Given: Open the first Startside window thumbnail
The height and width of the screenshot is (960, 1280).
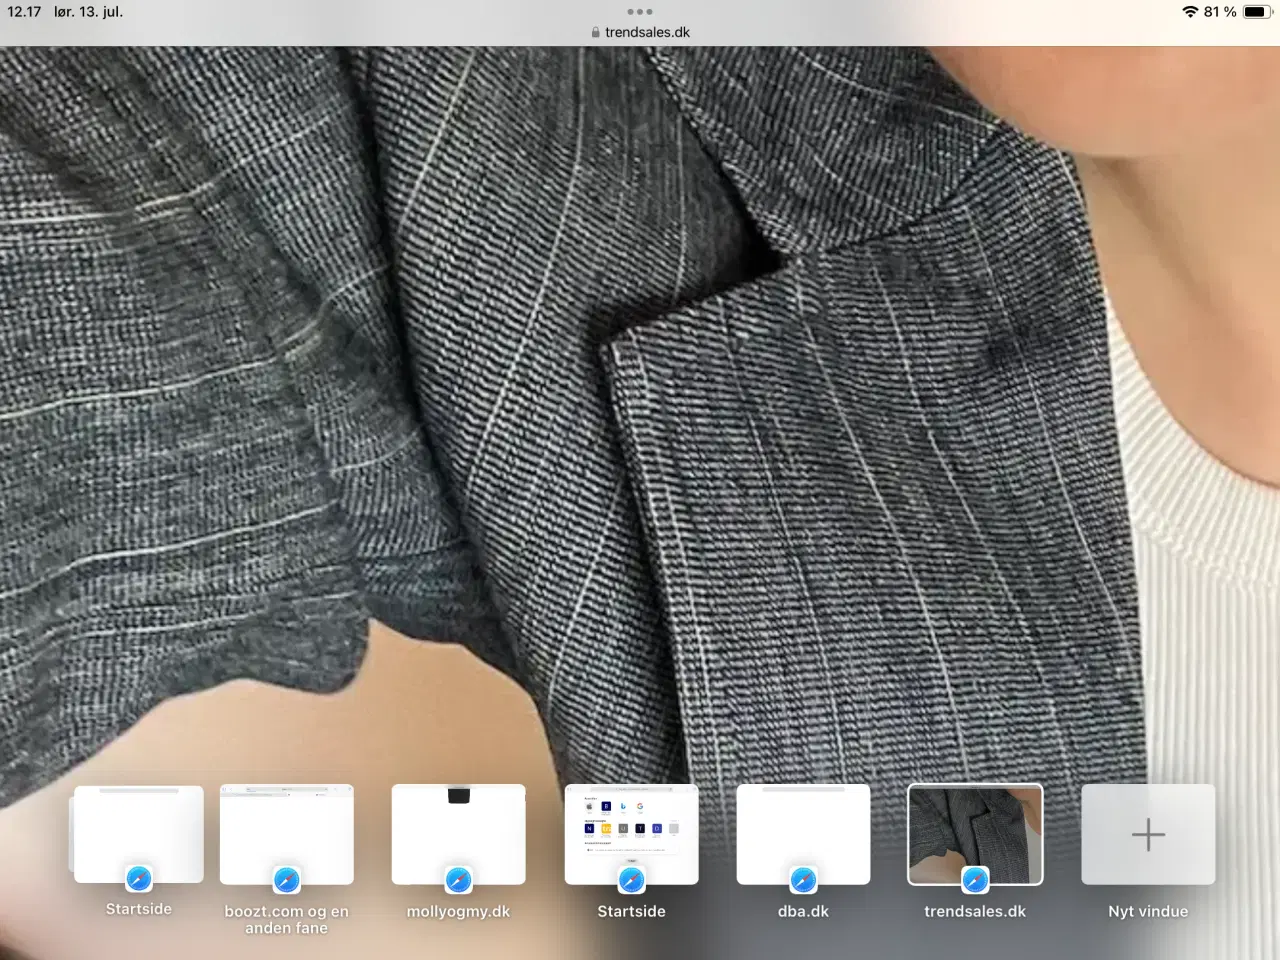Looking at the screenshot, I should 138,834.
